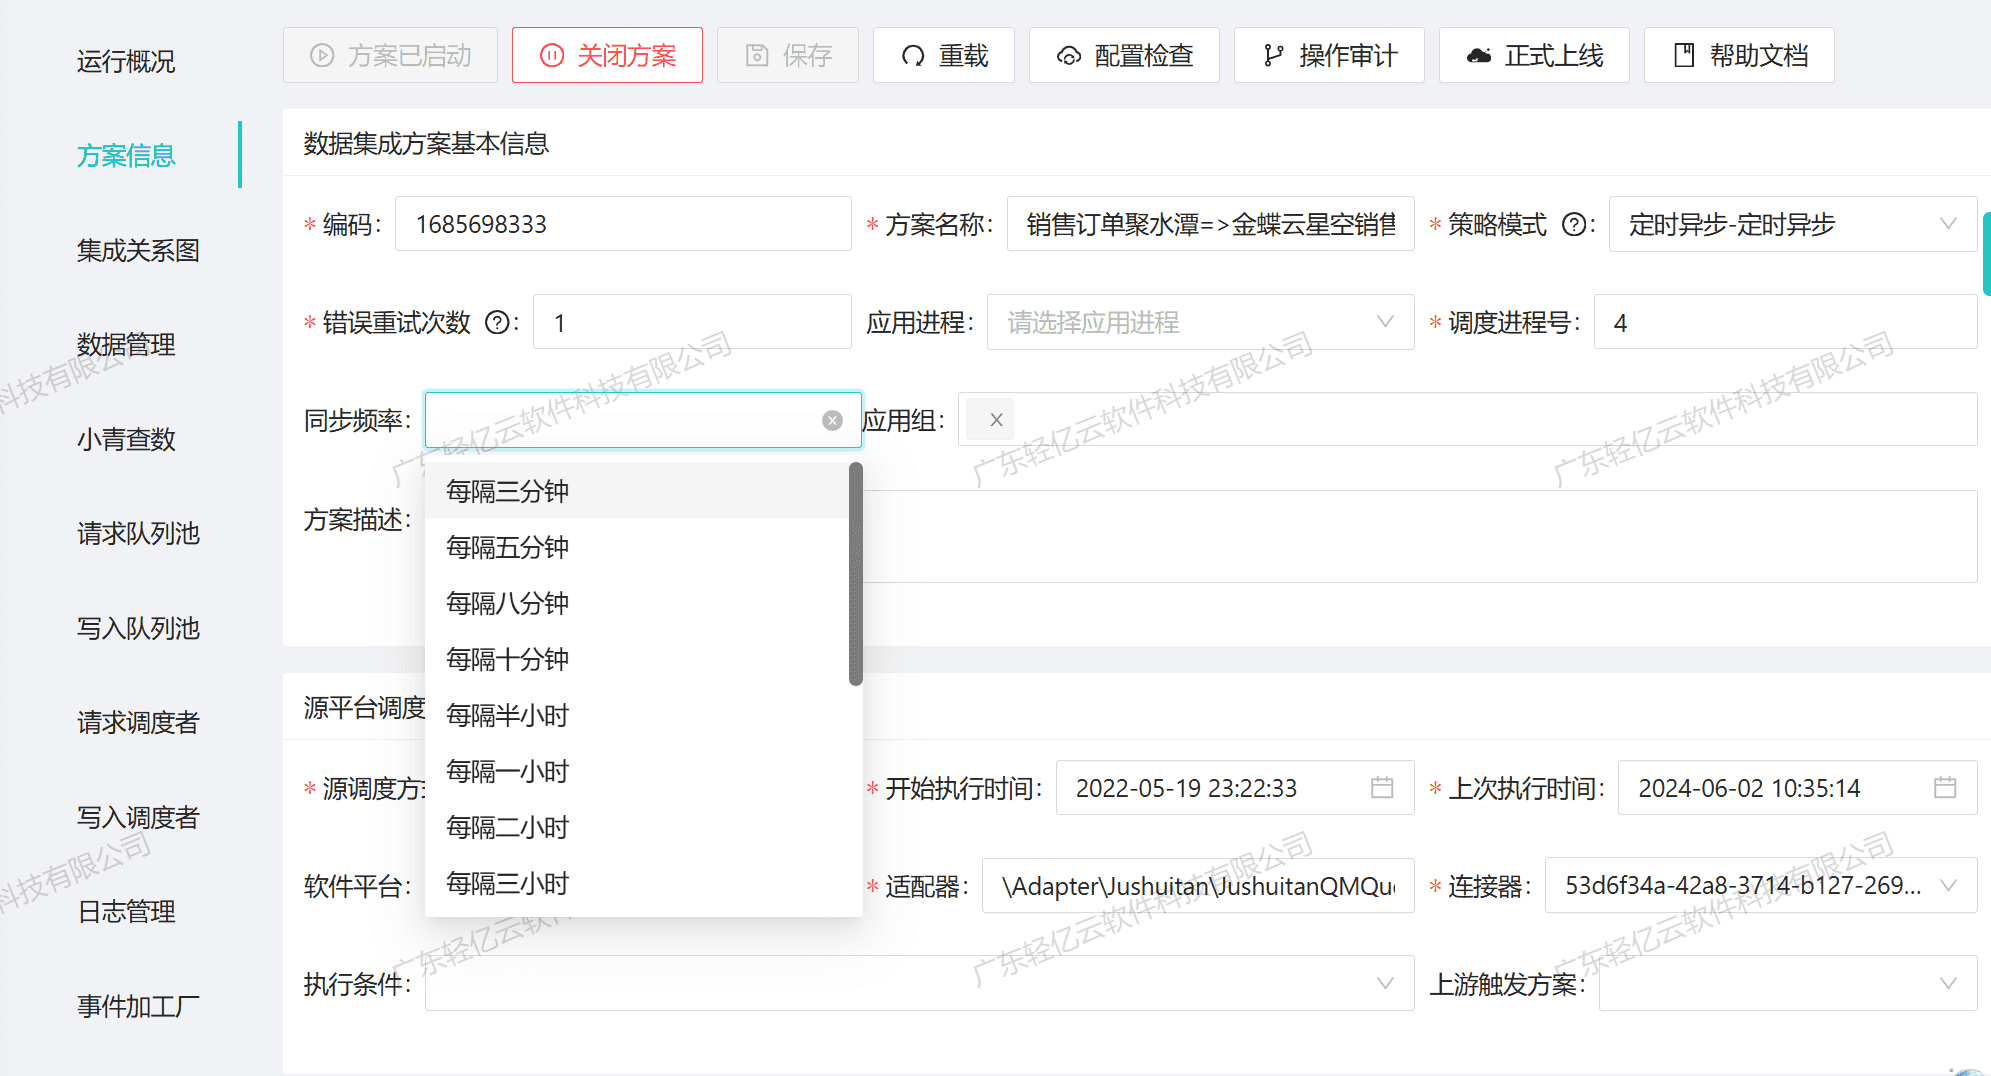
Task: Select 方案信息 in the sidebar
Action: coord(126,156)
